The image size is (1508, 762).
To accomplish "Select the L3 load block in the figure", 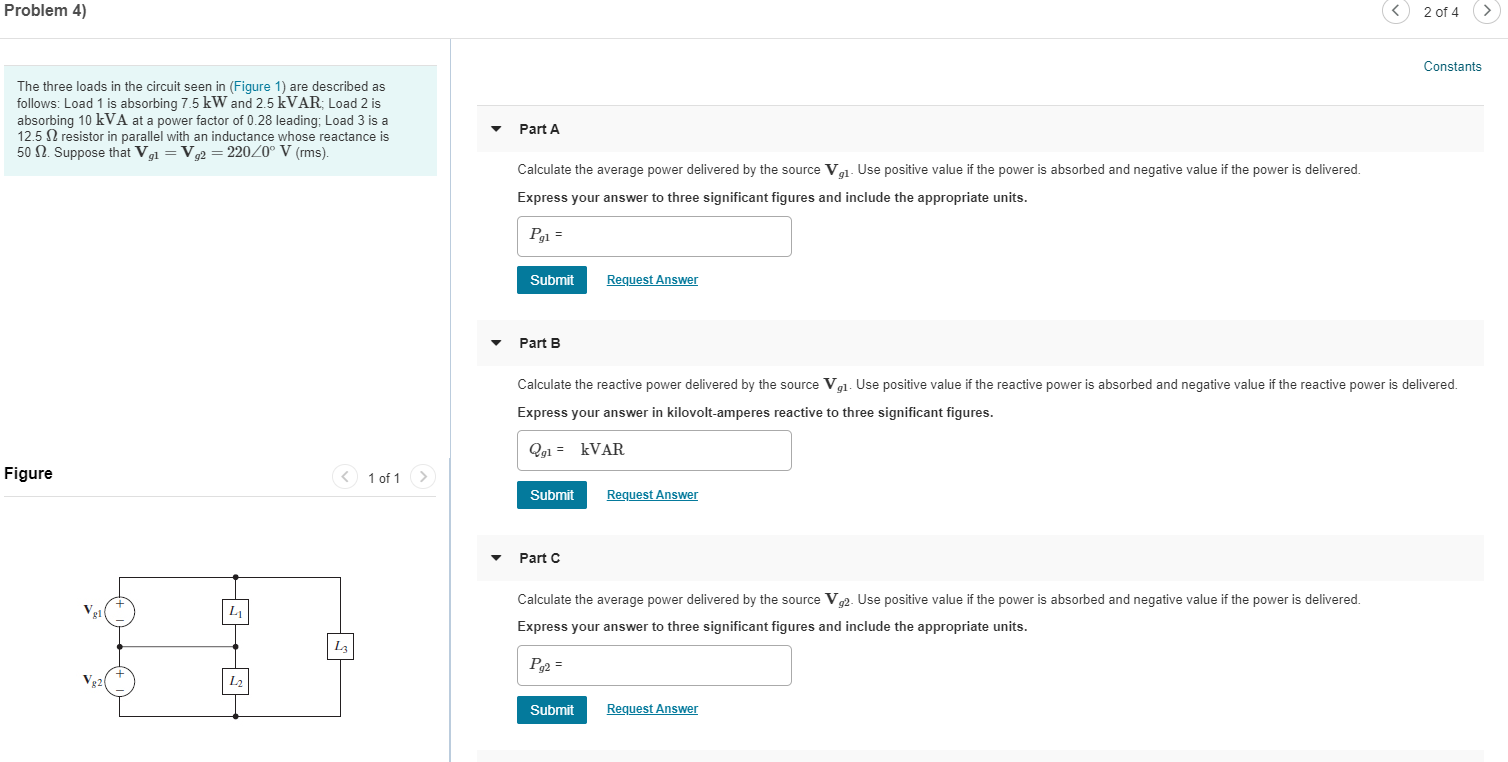I will pos(340,646).
